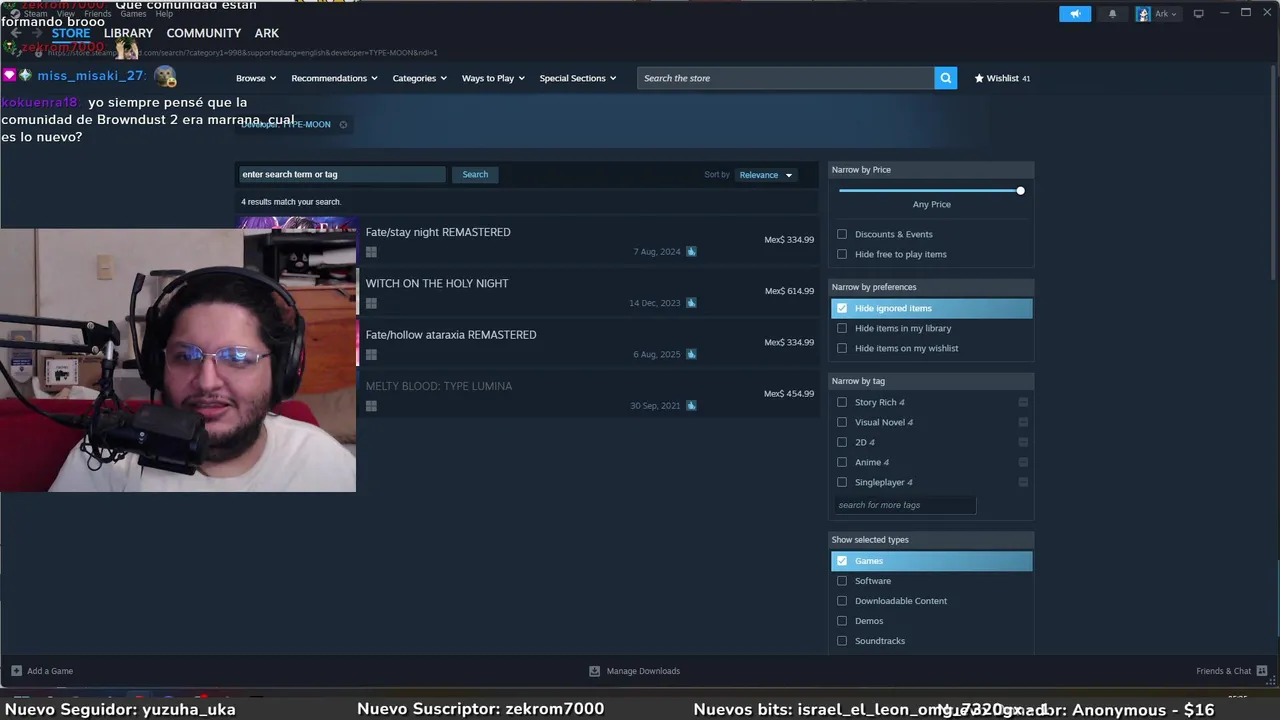This screenshot has height=720, width=1280.
Task: Check Hide free to play items
Action: point(842,254)
